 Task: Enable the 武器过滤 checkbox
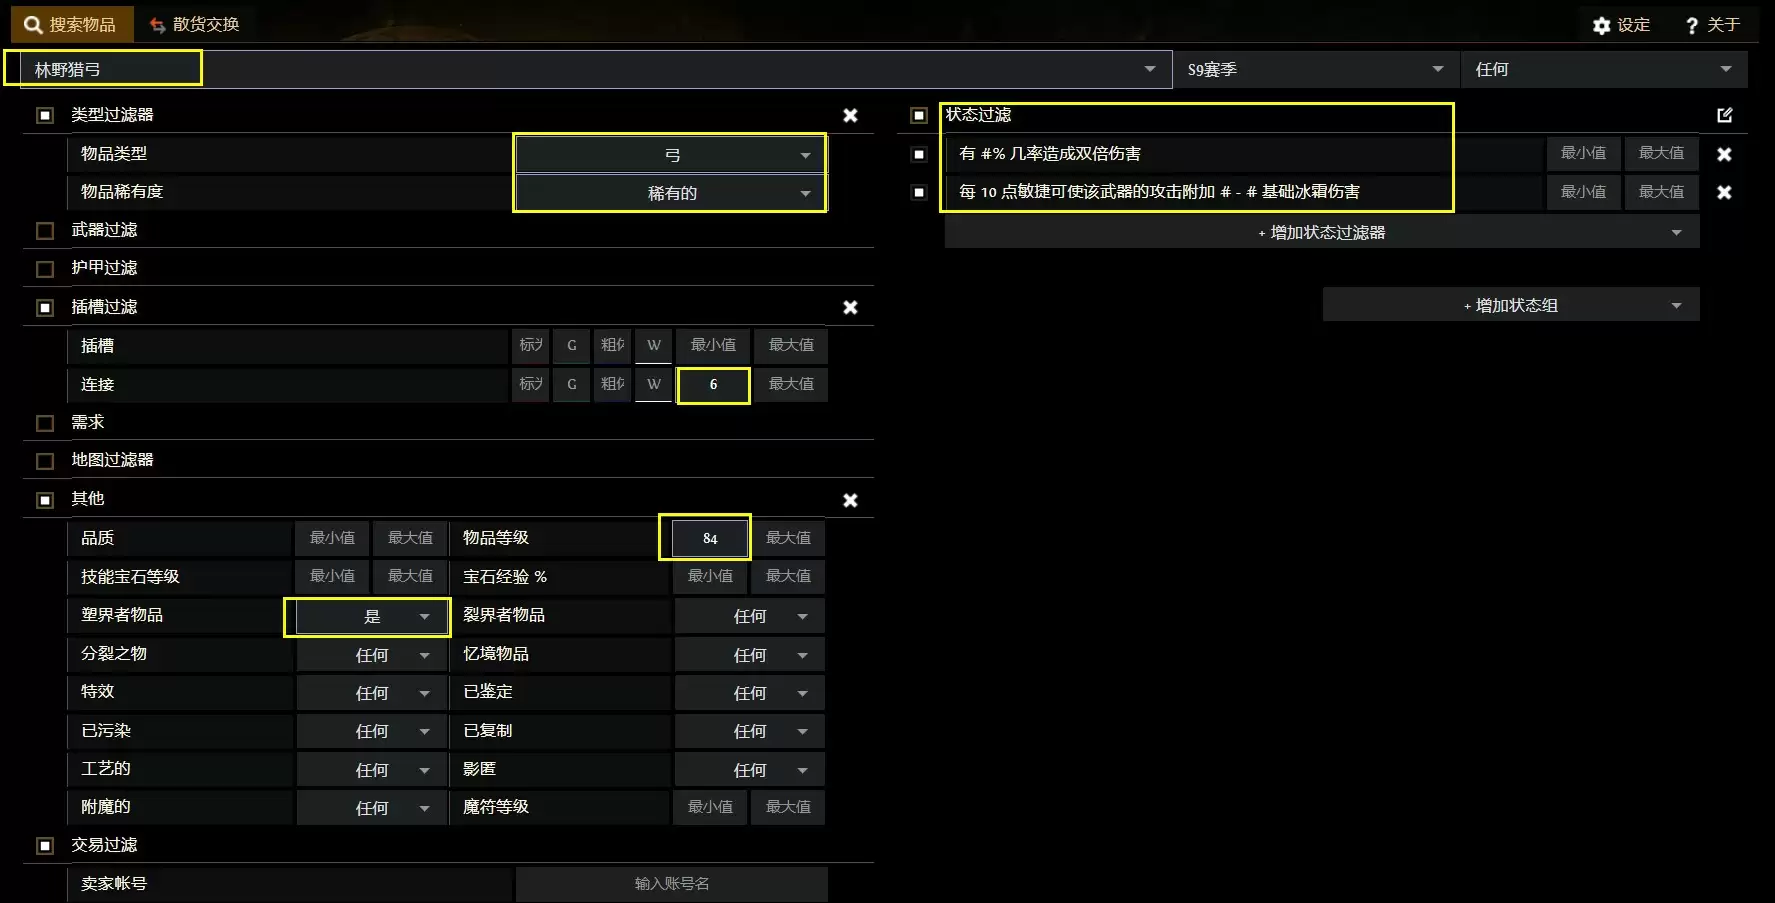(45, 231)
